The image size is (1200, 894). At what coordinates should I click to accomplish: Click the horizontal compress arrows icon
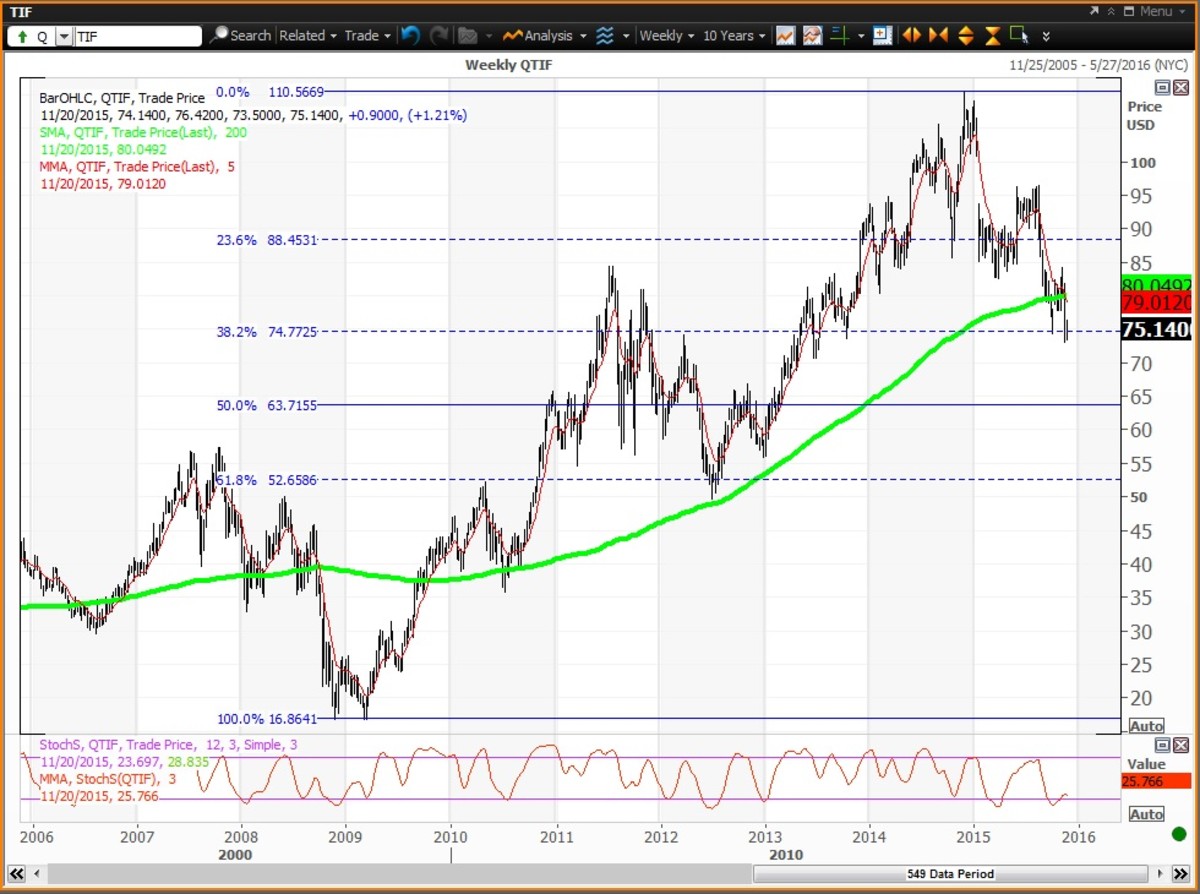click(938, 36)
